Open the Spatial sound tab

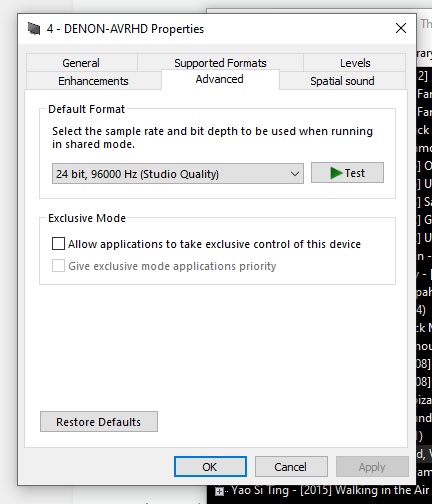342,81
